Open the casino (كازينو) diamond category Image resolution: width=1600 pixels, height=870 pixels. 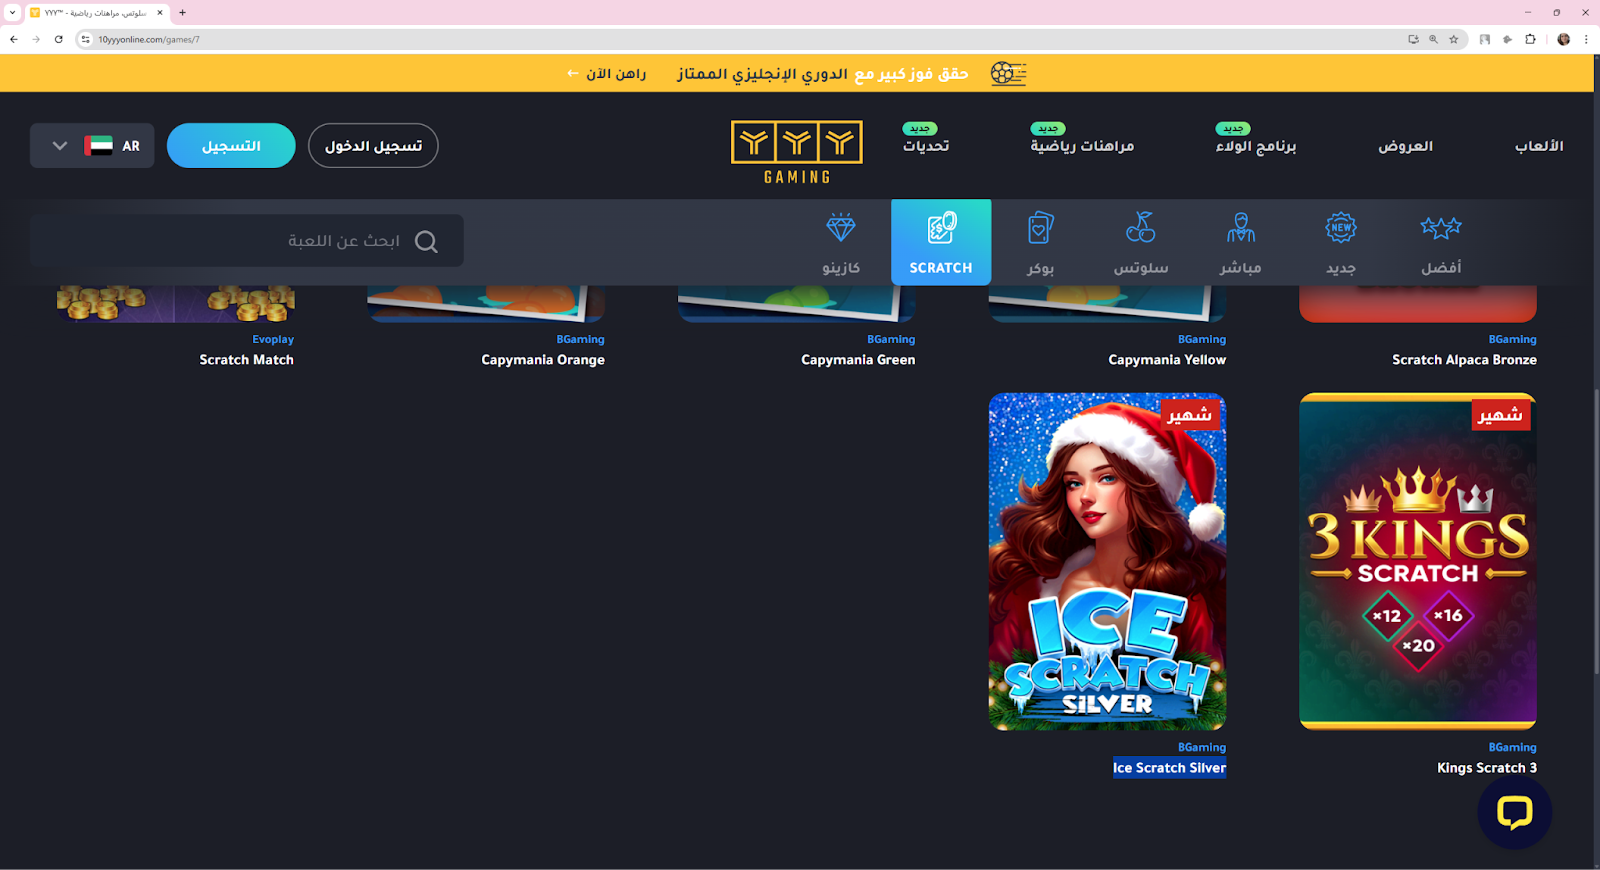click(x=841, y=243)
